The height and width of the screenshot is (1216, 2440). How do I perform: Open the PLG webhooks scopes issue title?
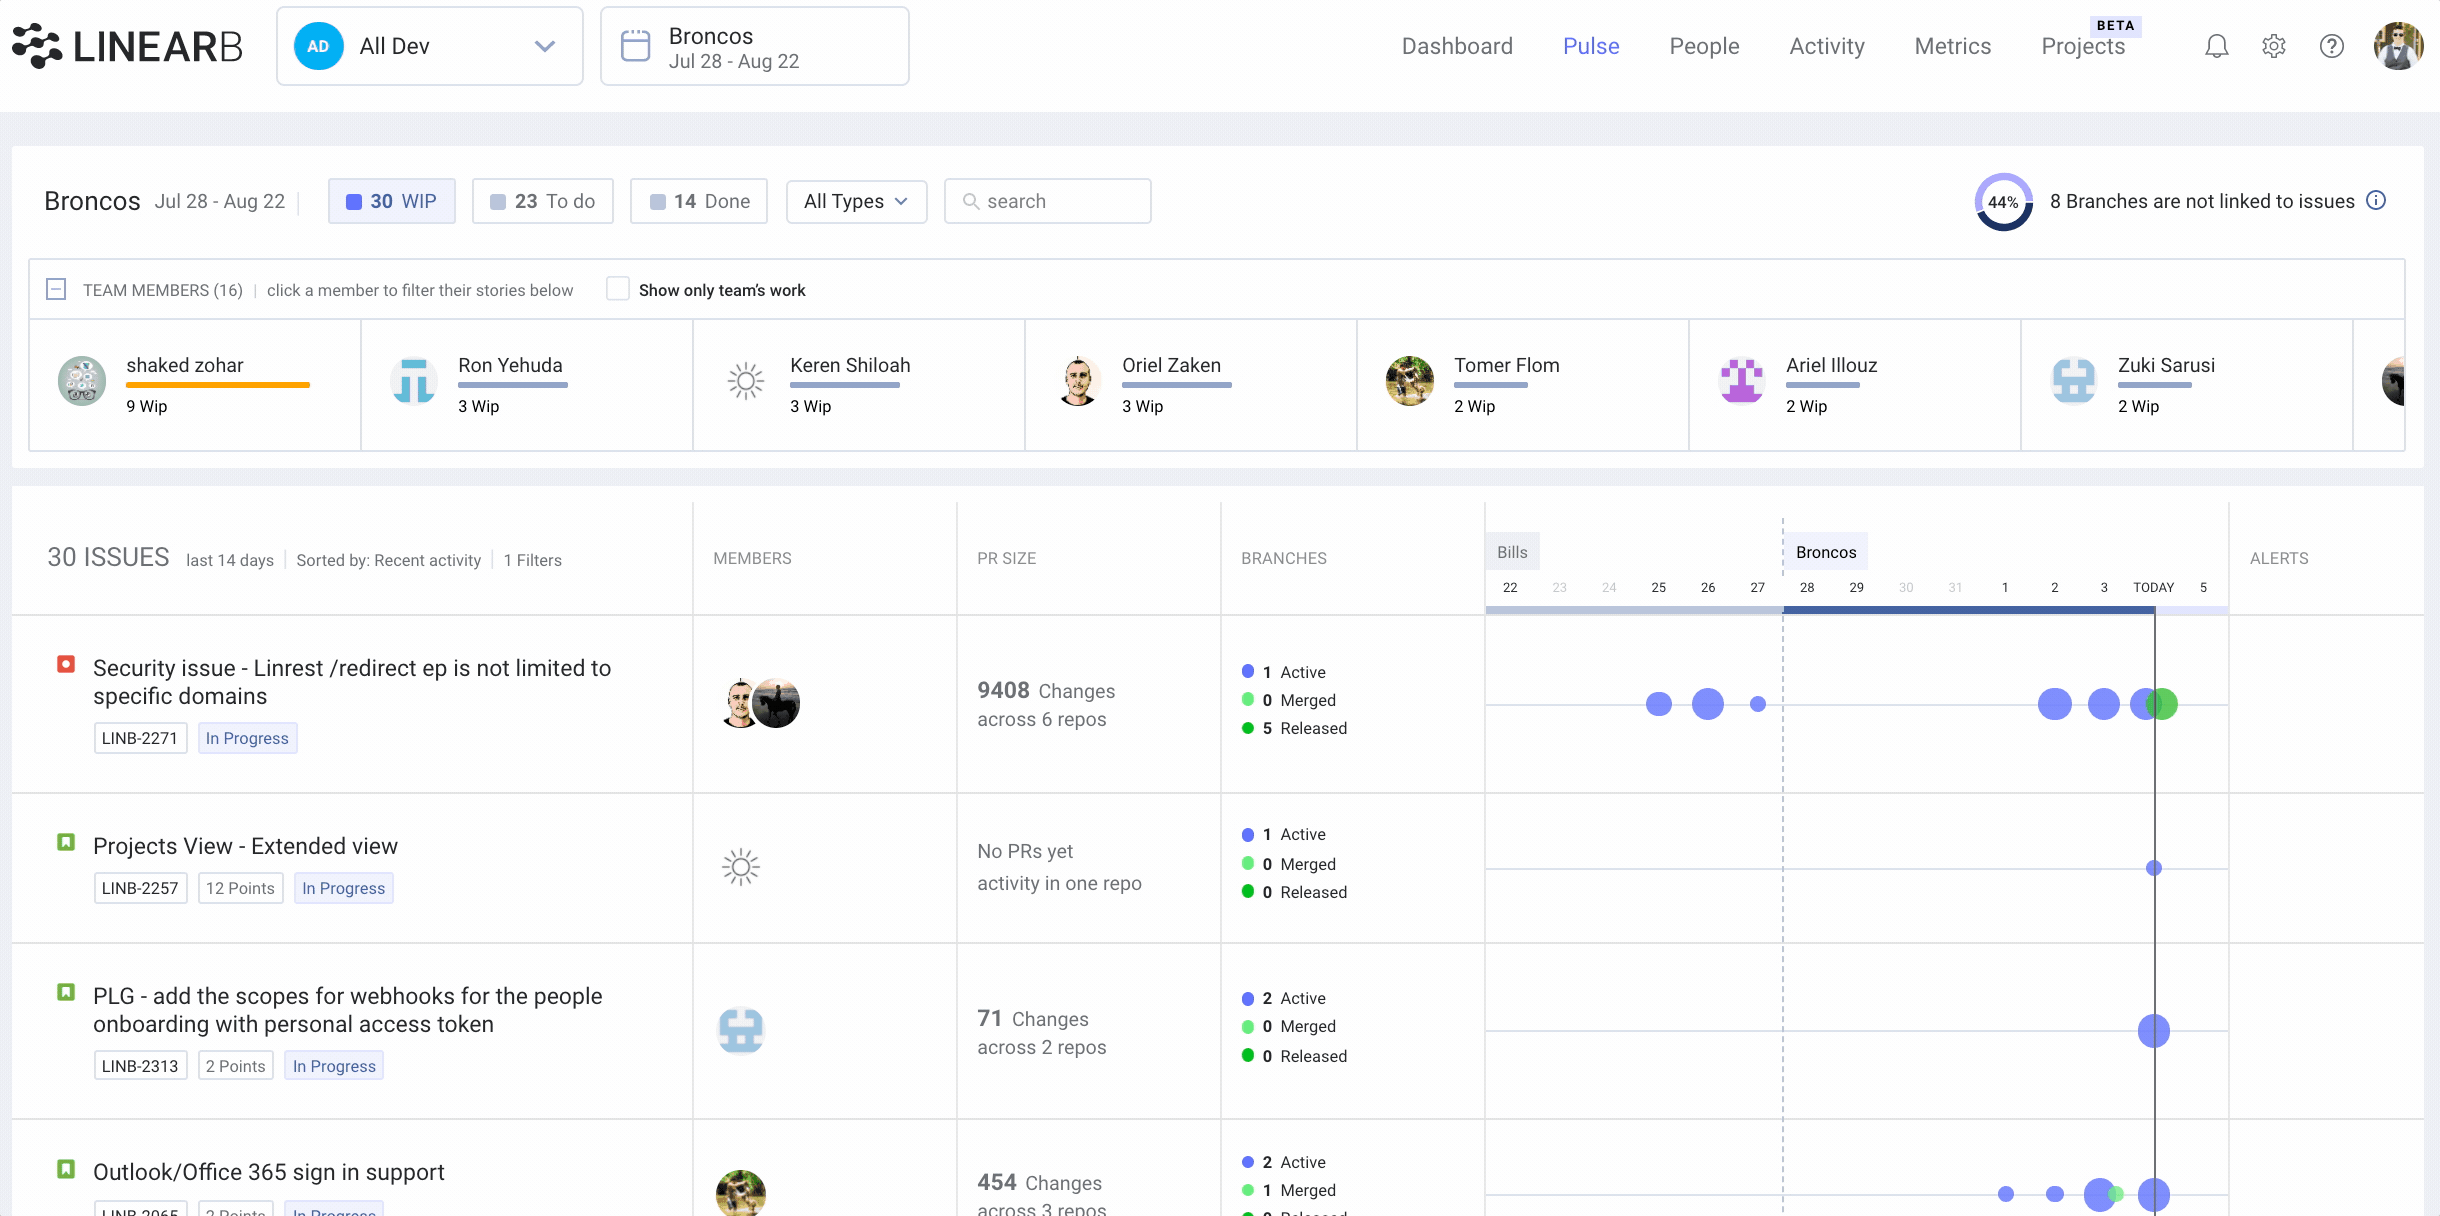pos(348,1010)
